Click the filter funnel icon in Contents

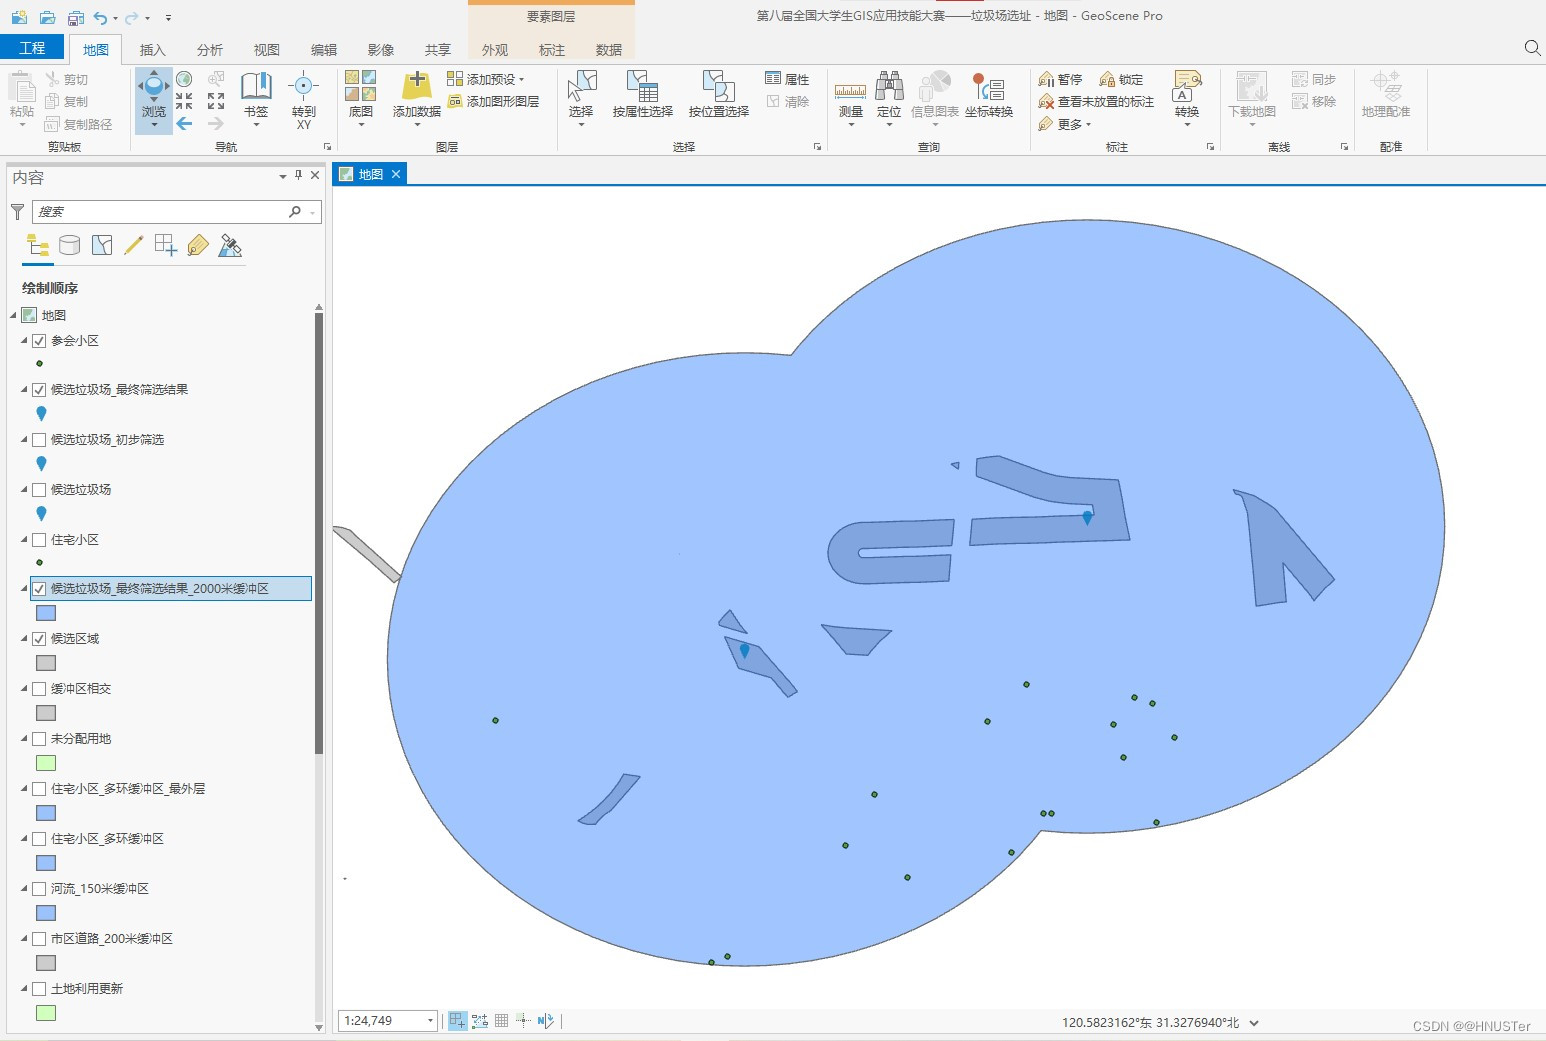click(x=17, y=211)
